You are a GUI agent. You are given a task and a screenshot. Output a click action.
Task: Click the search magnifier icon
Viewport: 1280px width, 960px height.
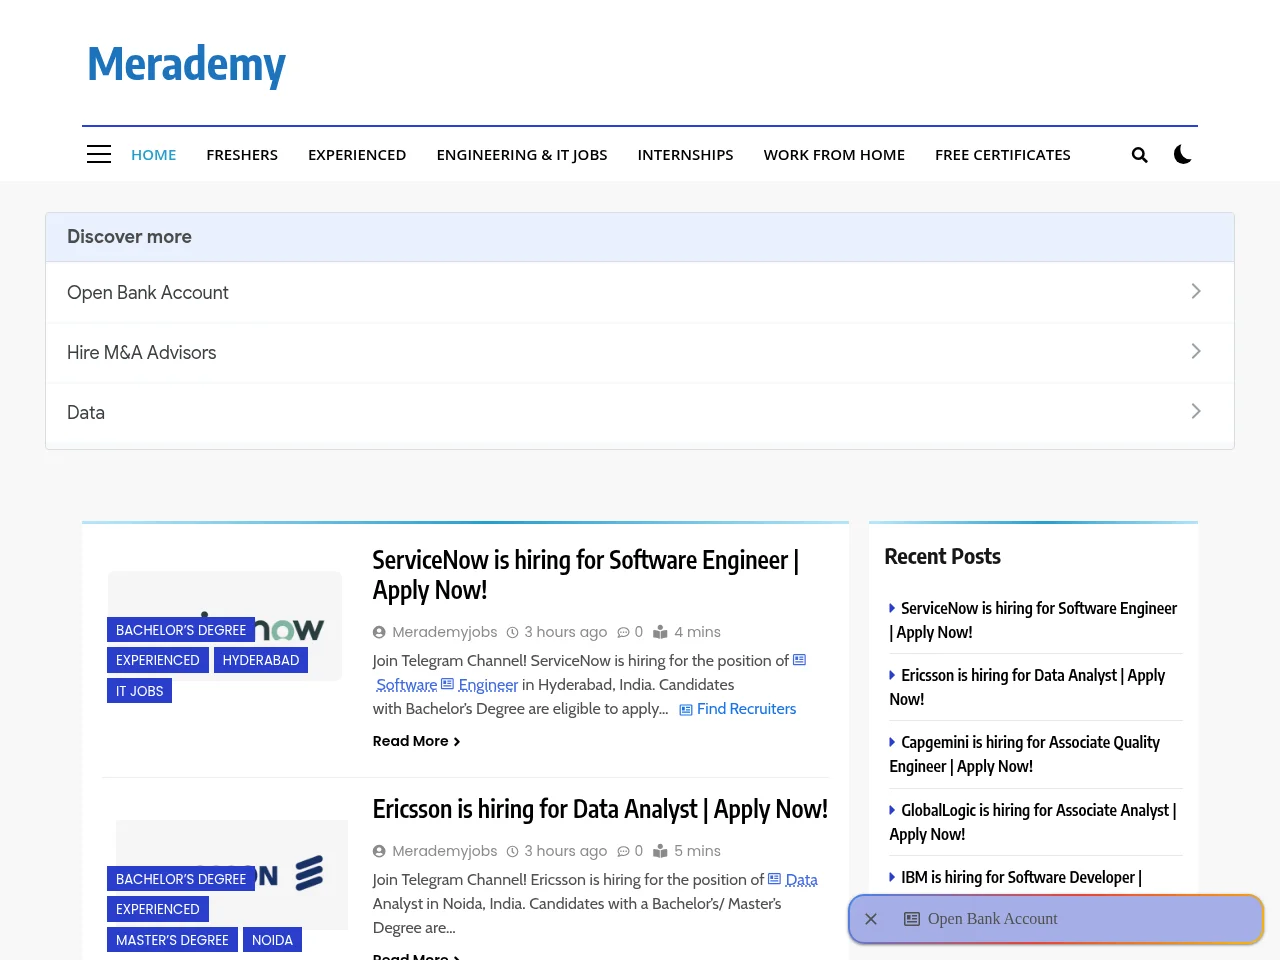(x=1139, y=155)
